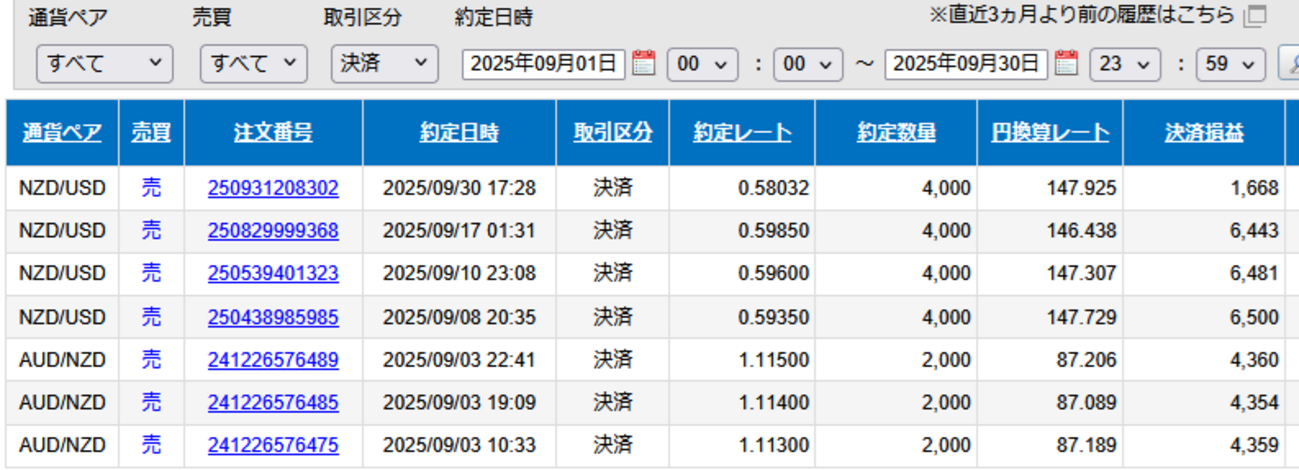Image resolution: width=1299 pixels, height=470 pixels.
Task: Click the profit value 6,443
Action: (x=1255, y=231)
